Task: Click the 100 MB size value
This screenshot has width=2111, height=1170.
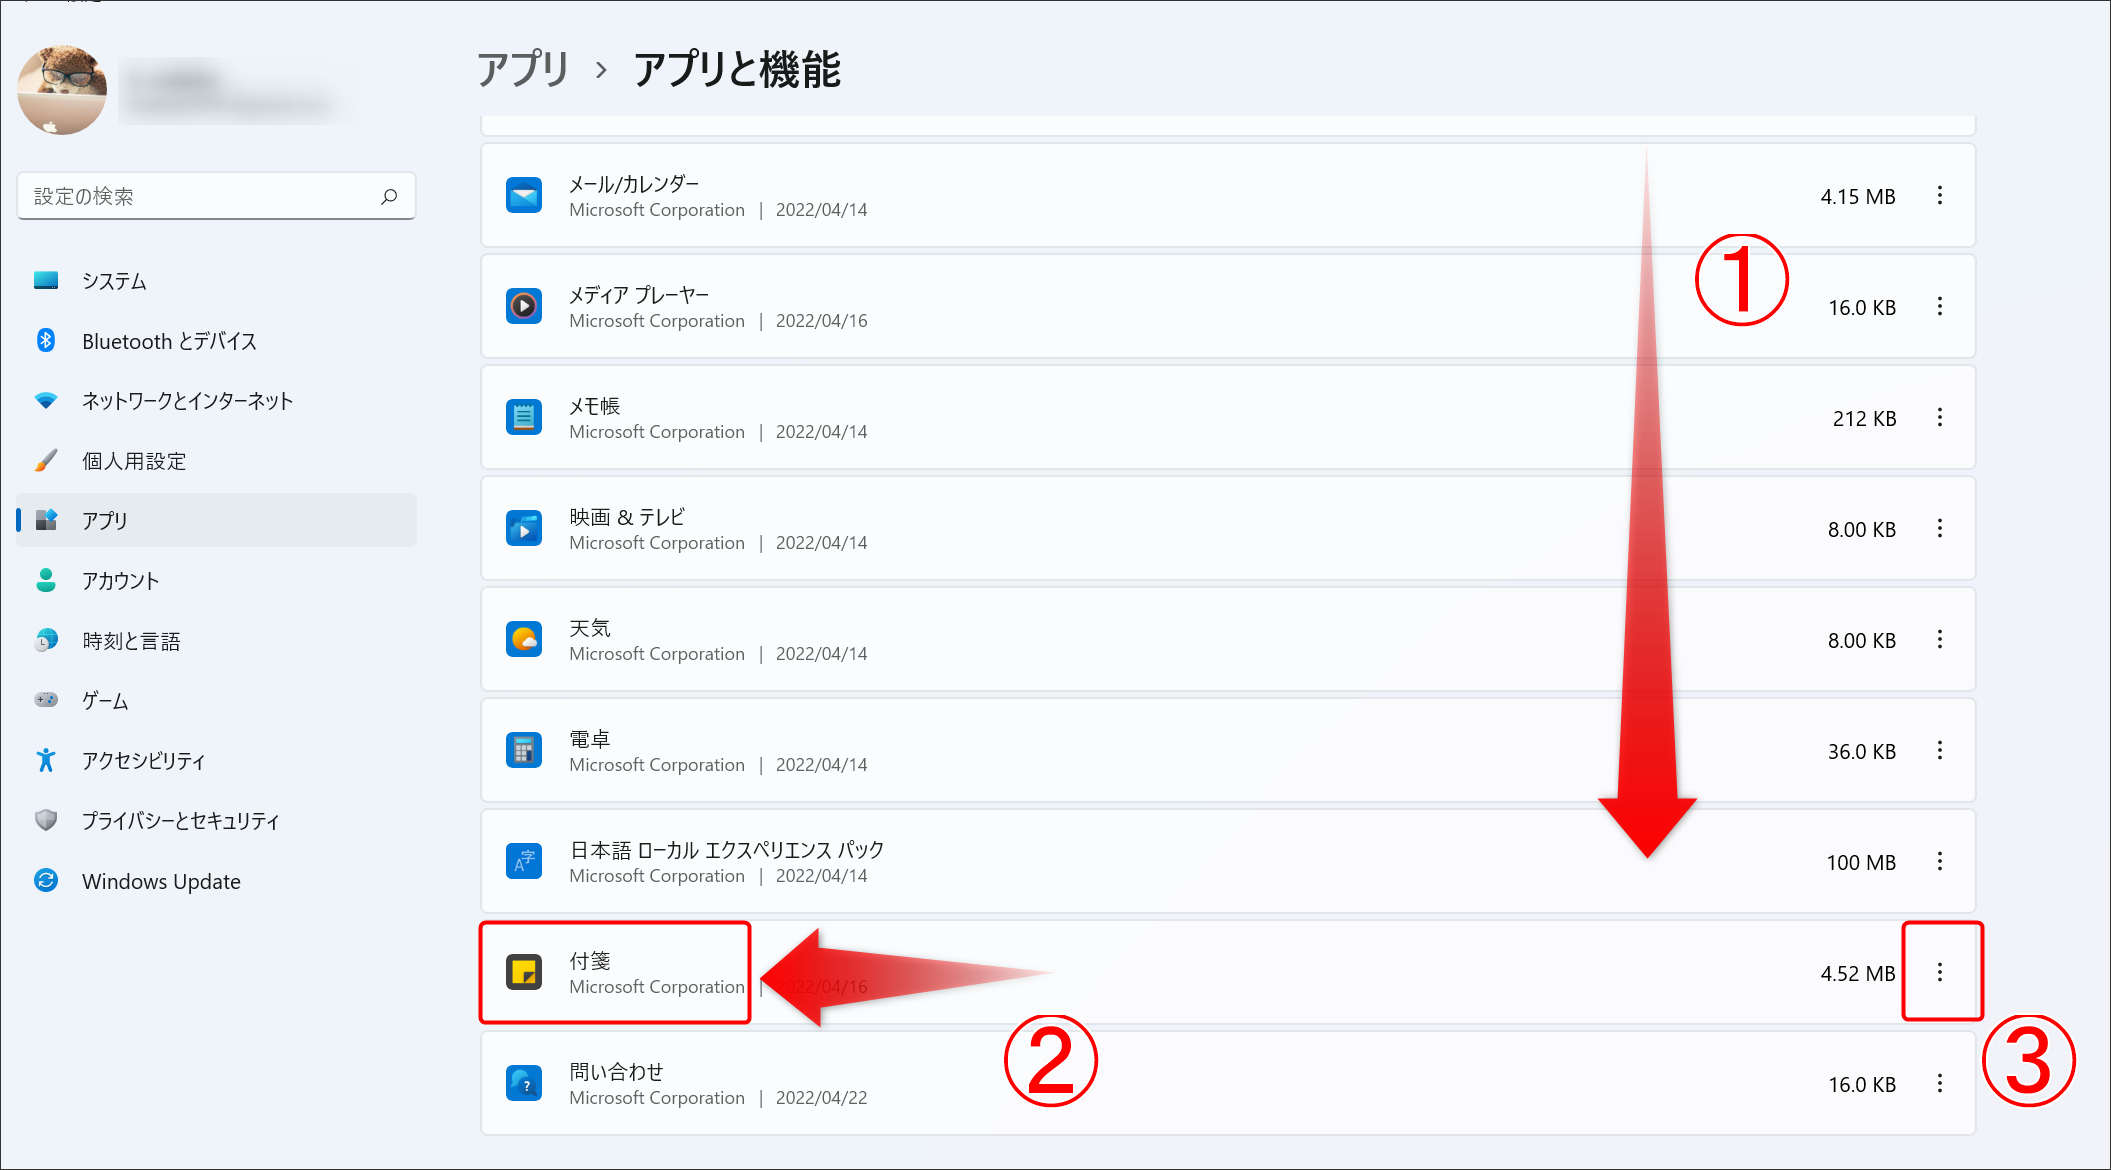Action: tap(1861, 863)
